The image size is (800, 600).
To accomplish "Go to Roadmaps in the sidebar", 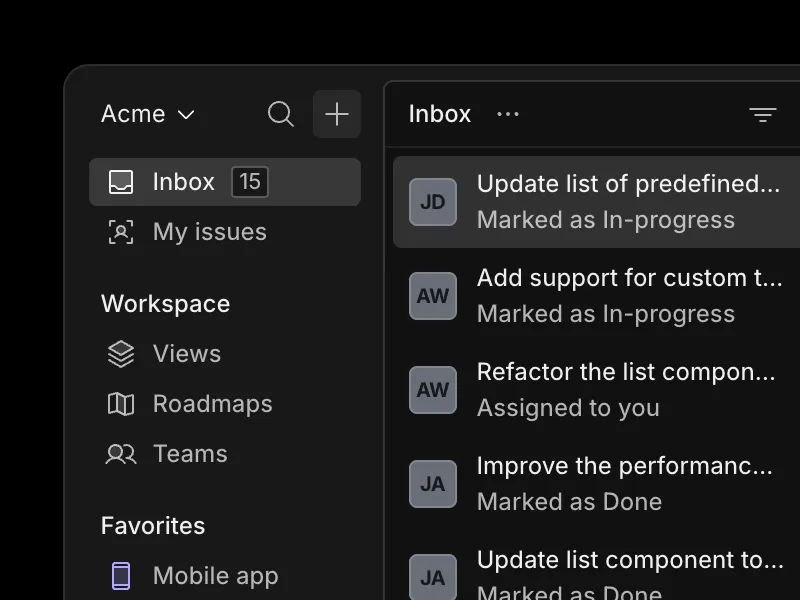I will tap(212, 404).
